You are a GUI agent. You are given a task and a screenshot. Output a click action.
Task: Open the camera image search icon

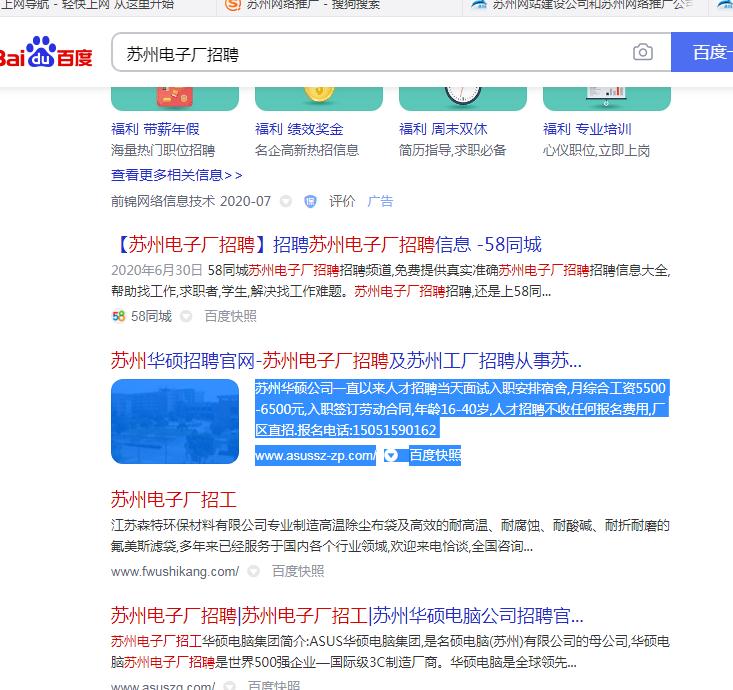pos(643,52)
